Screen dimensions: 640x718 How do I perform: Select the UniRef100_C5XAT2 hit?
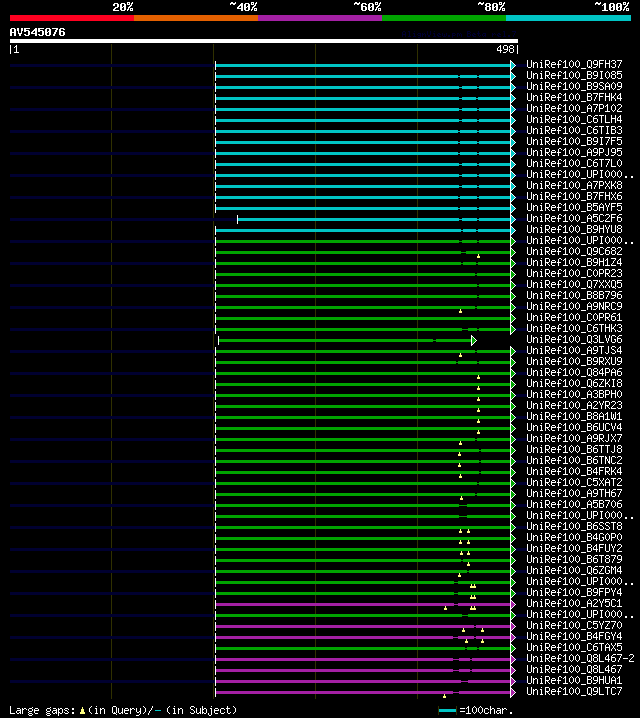point(574,482)
